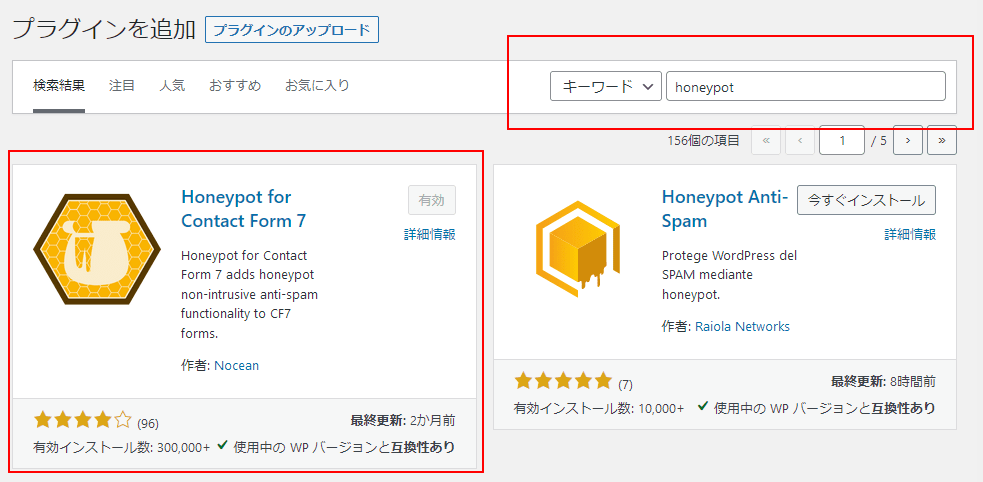The height and width of the screenshot is (482, 983).
Task: Switch to the 注目 tab
Action: [122, 86]
